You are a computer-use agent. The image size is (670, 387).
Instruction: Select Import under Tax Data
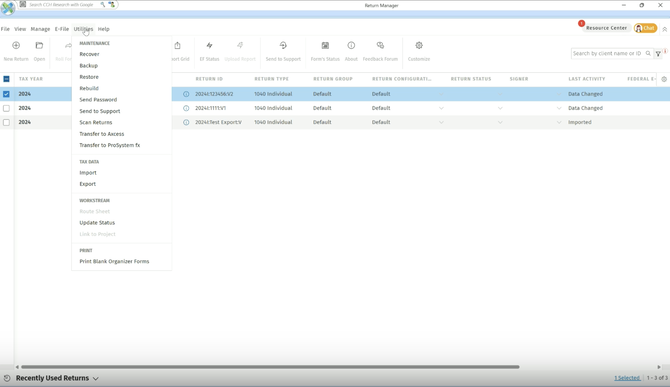(88, 173)
